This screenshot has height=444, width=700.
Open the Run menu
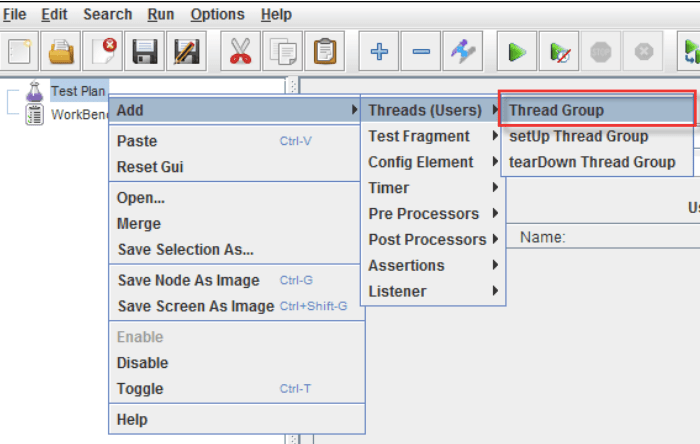161,15
